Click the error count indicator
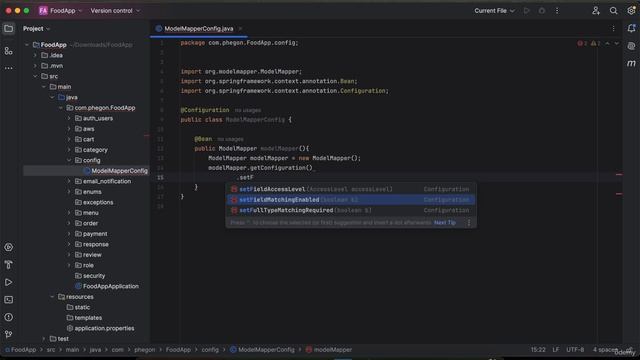Viewport: 640px width, 360px height. tap(582, 43)
